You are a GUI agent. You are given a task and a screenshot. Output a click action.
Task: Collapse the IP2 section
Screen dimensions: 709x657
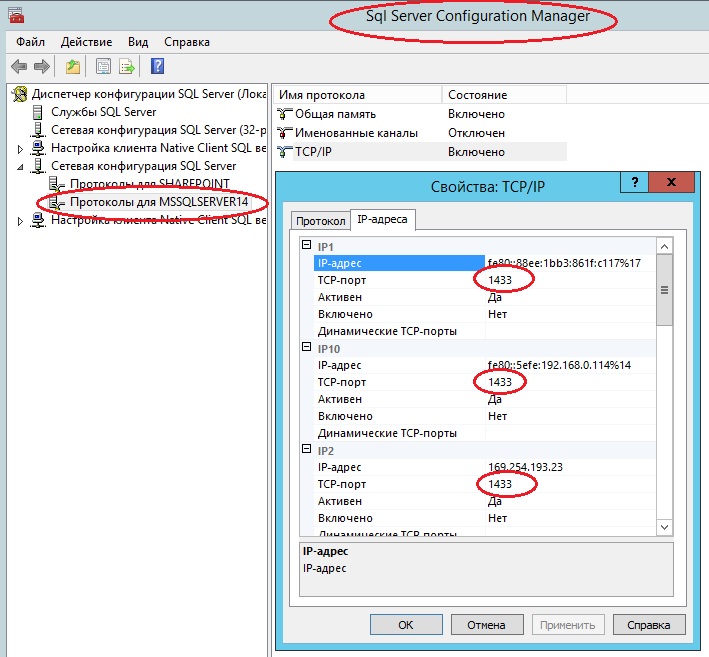307,449
